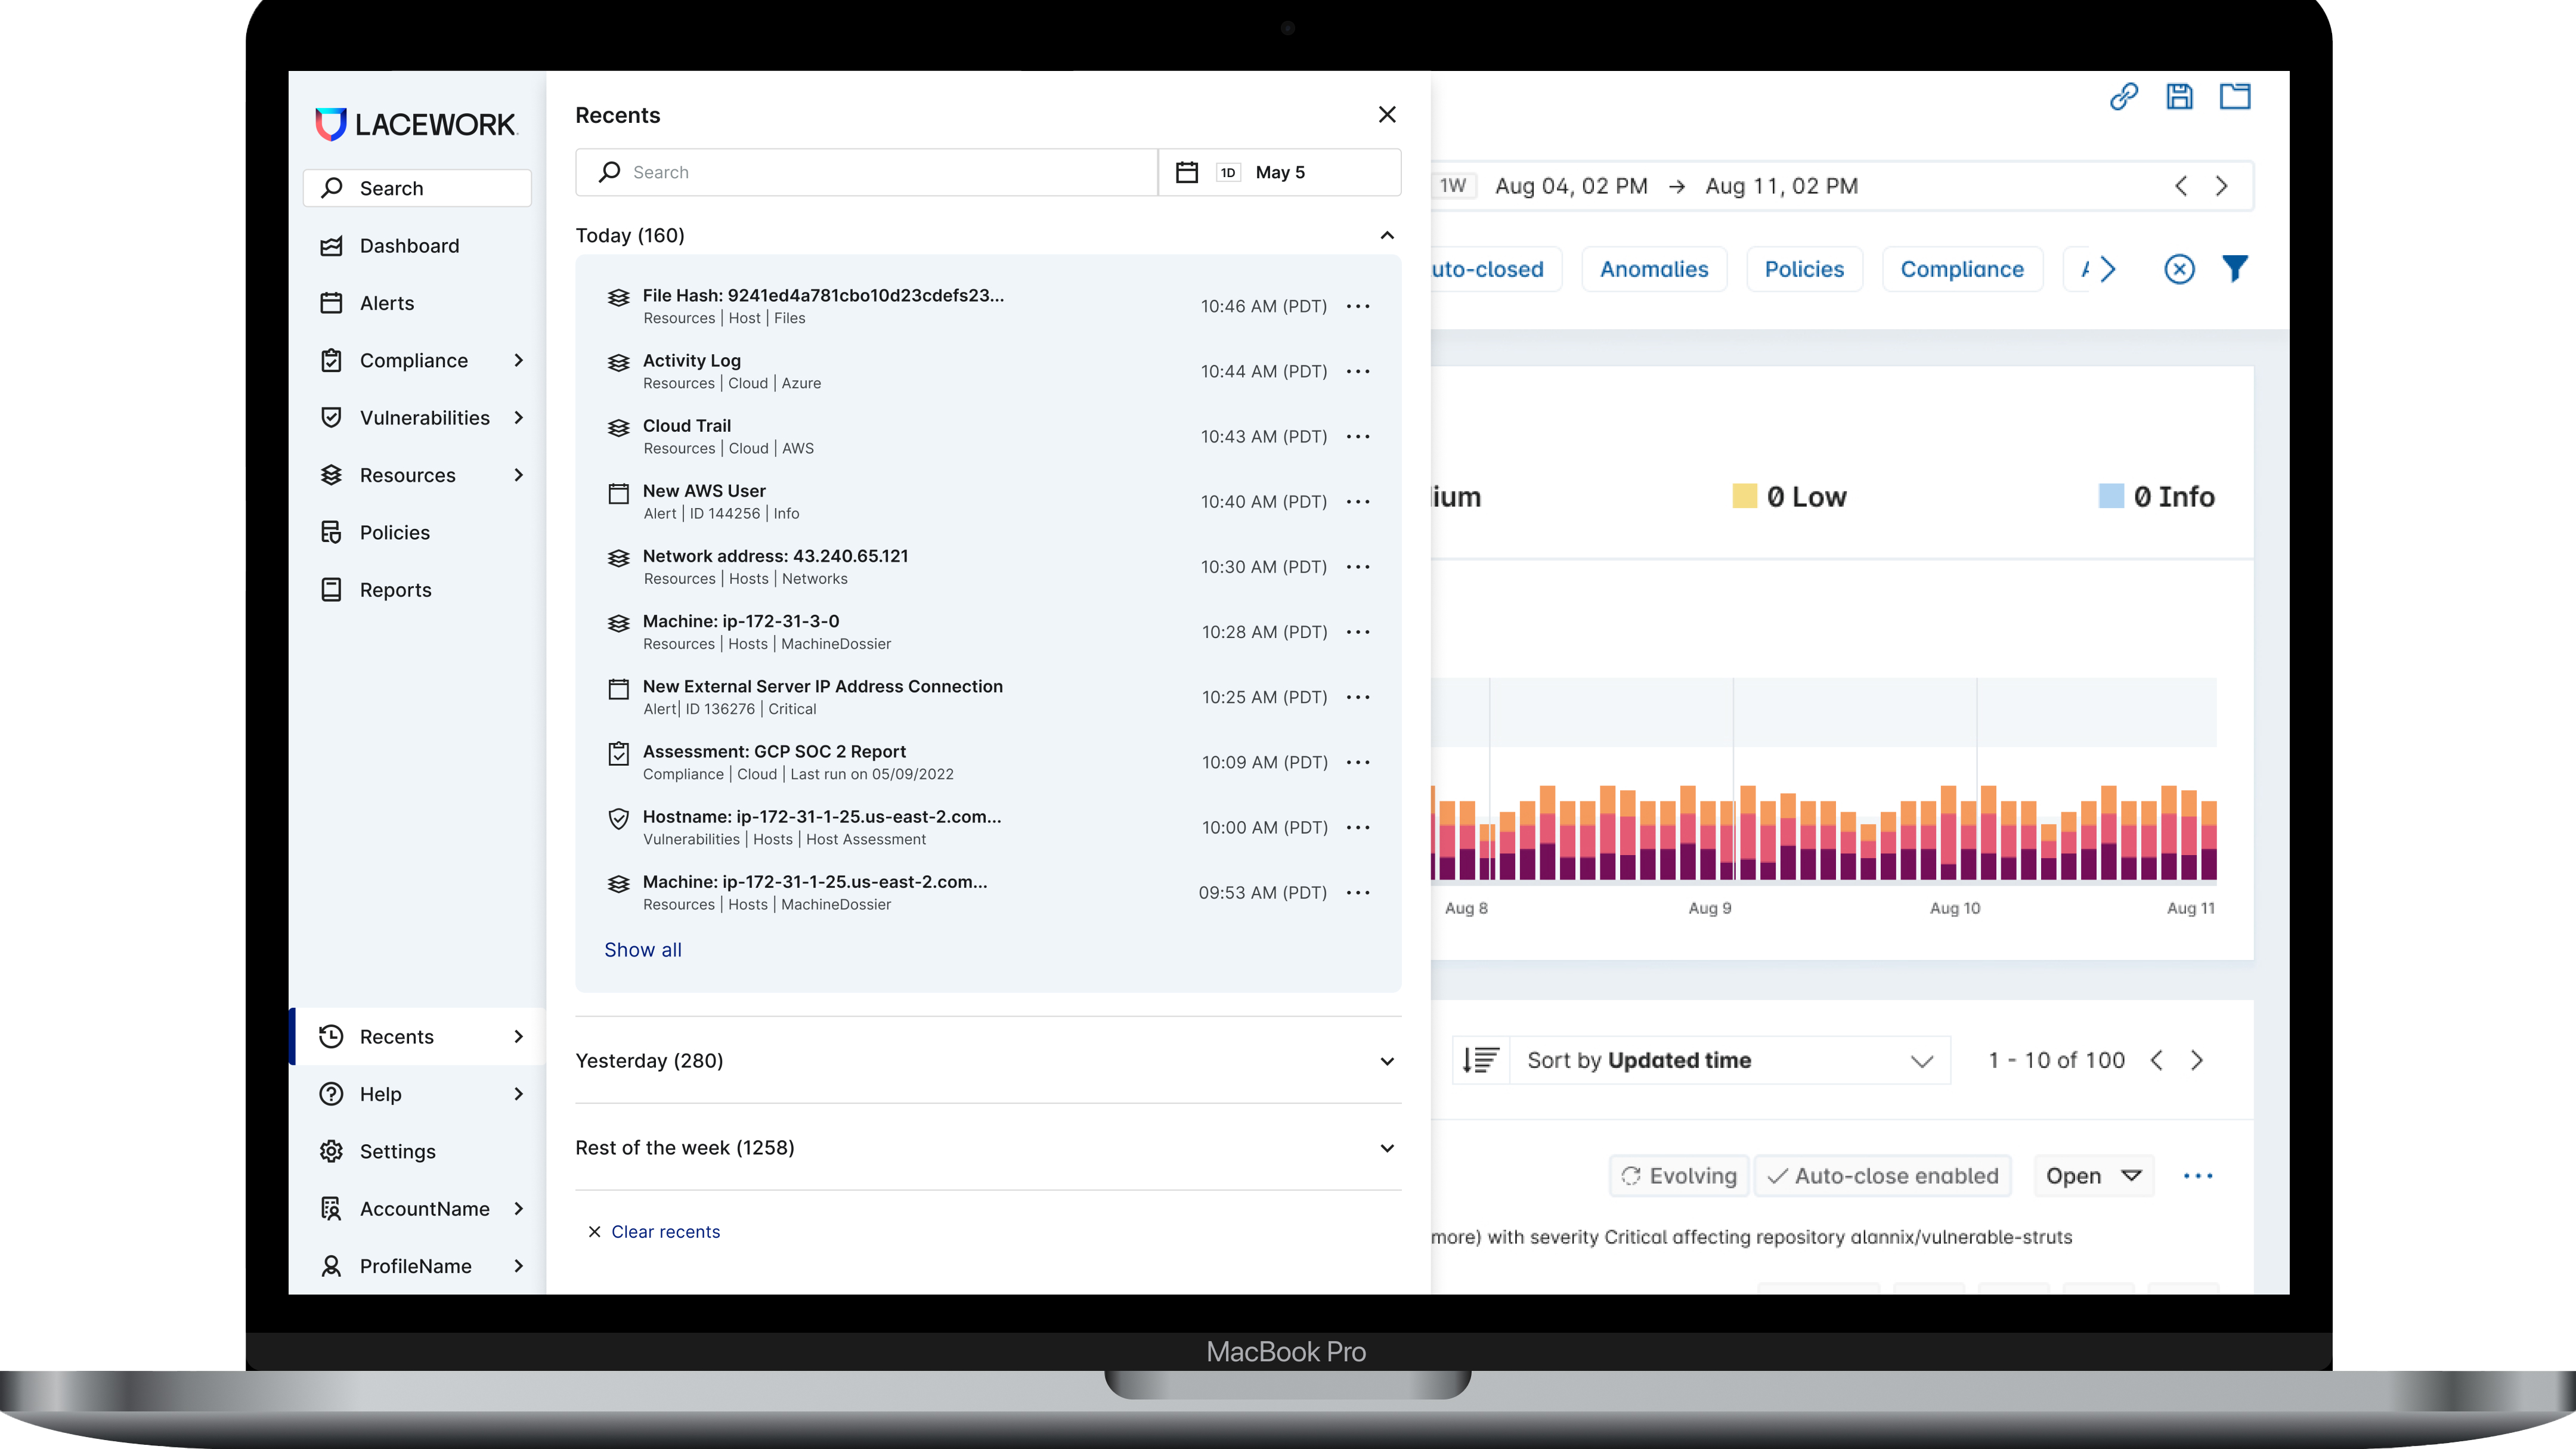This screenshot has width=2576, height=1449.
Task: Open the alert status Open dropdown
Action: pos(2093,1176)
